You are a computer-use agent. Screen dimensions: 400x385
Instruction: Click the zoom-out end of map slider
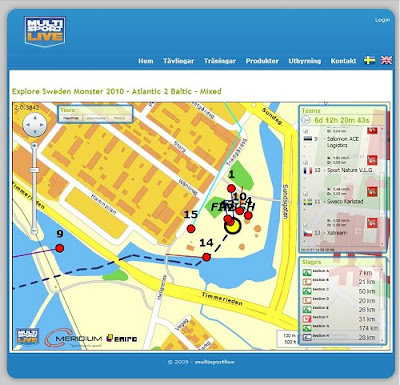point(34,231)
